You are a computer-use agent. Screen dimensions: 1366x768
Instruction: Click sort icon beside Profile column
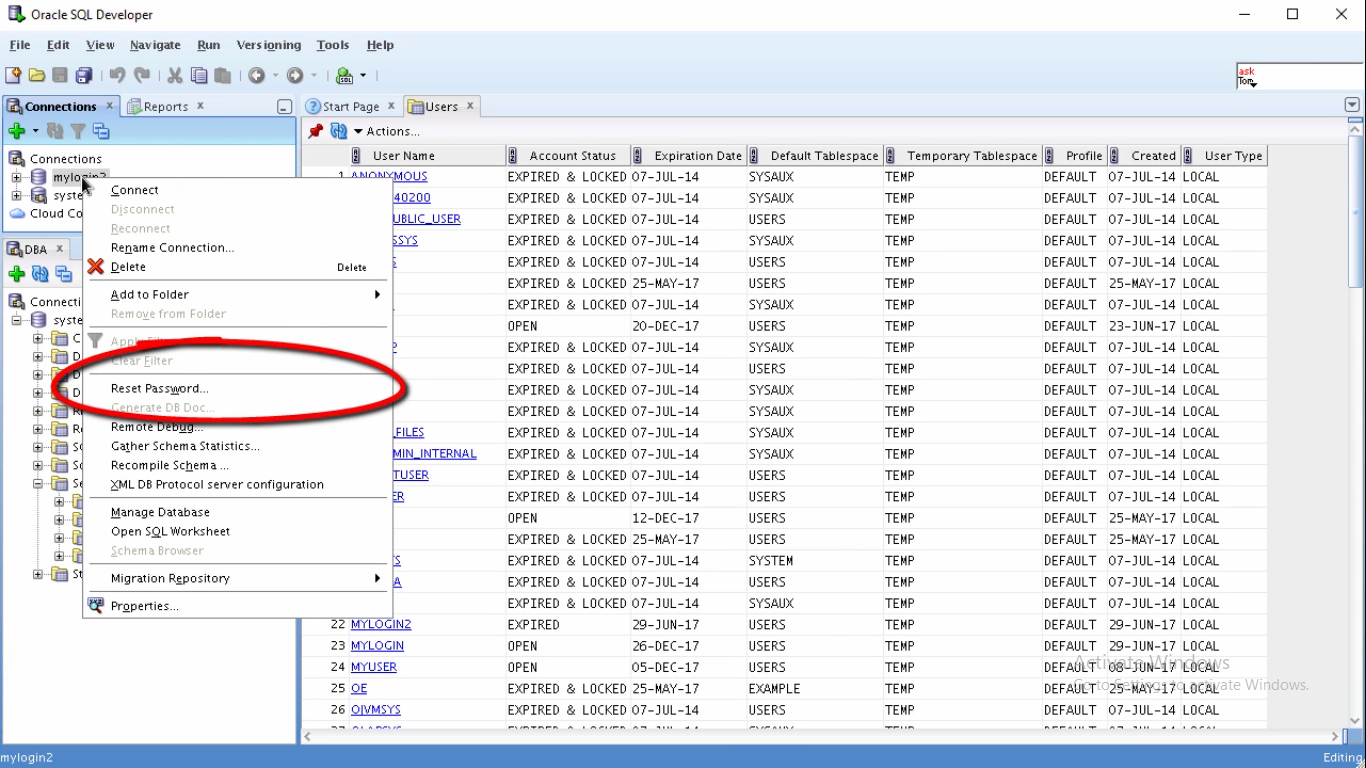click(1049, 156)
